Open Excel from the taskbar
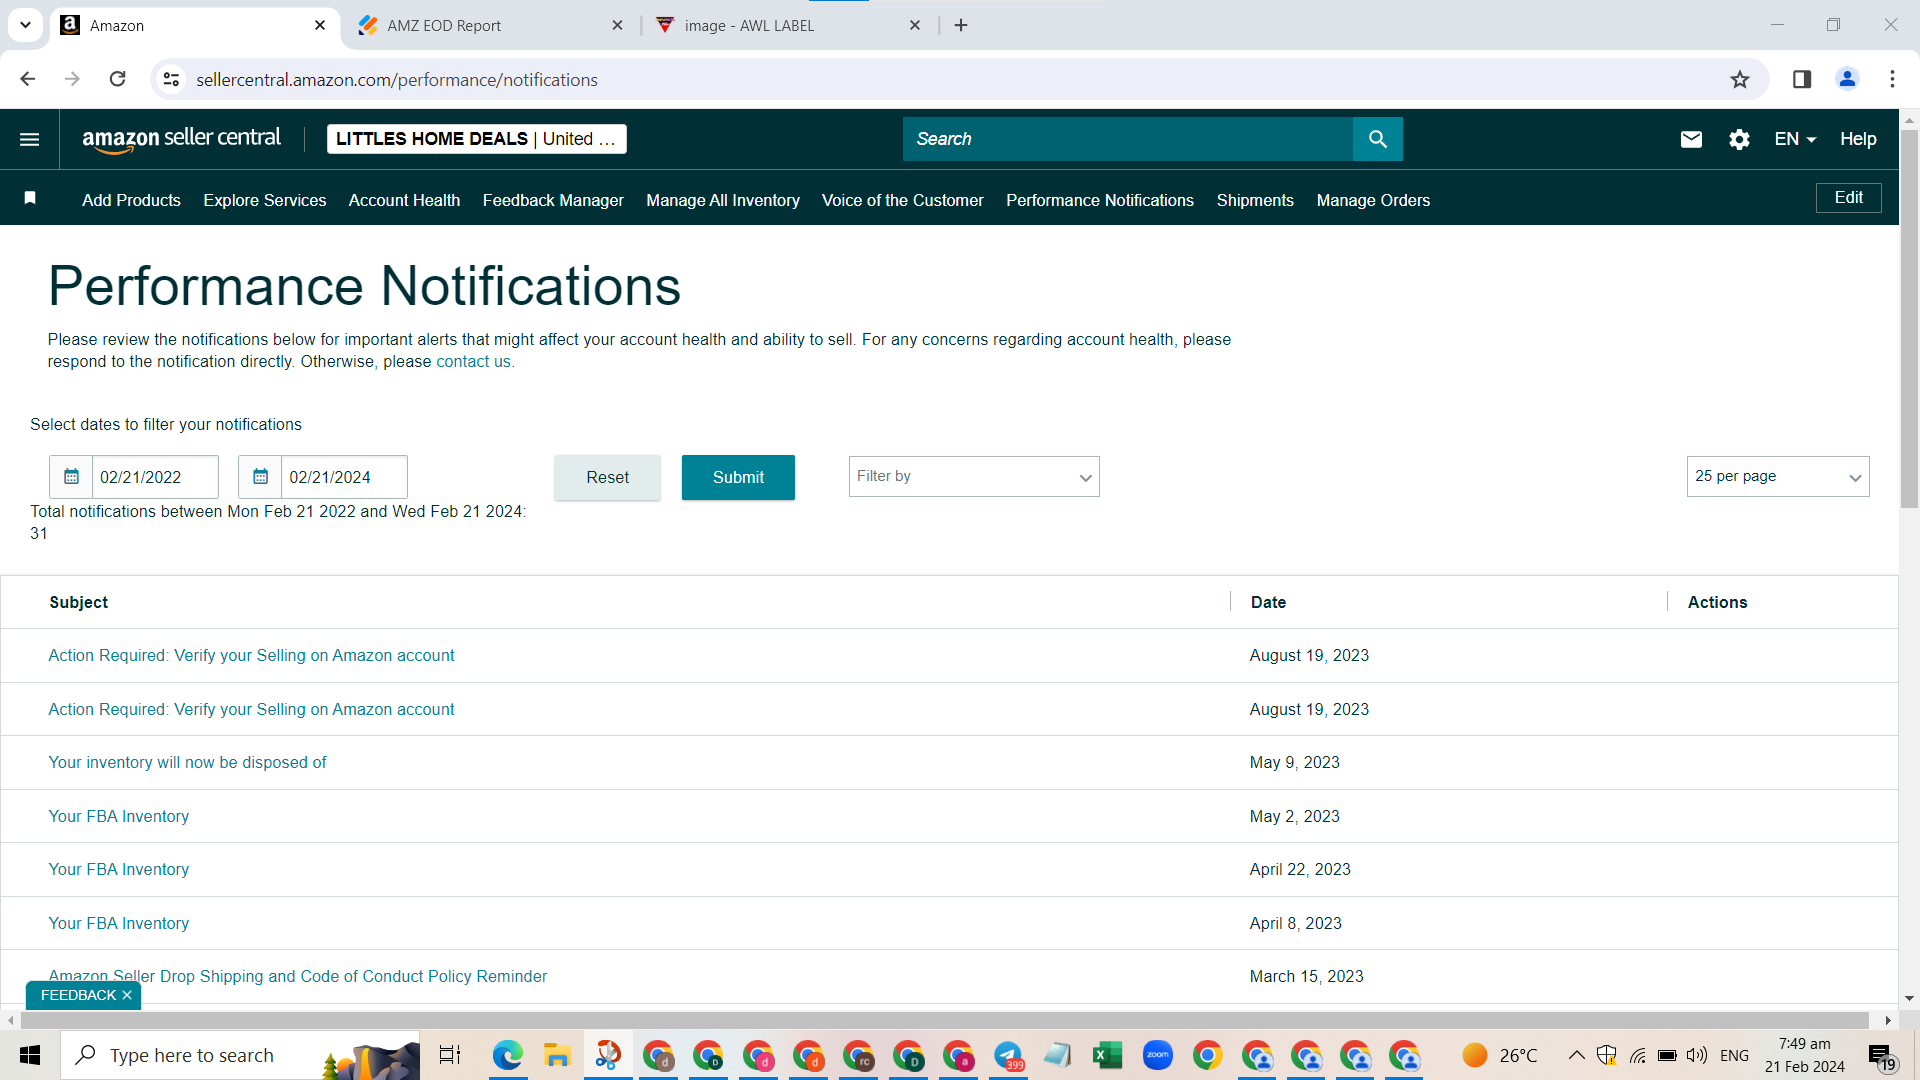The height and width of the screenshot is (1080, 1920). [1107, 1055]
